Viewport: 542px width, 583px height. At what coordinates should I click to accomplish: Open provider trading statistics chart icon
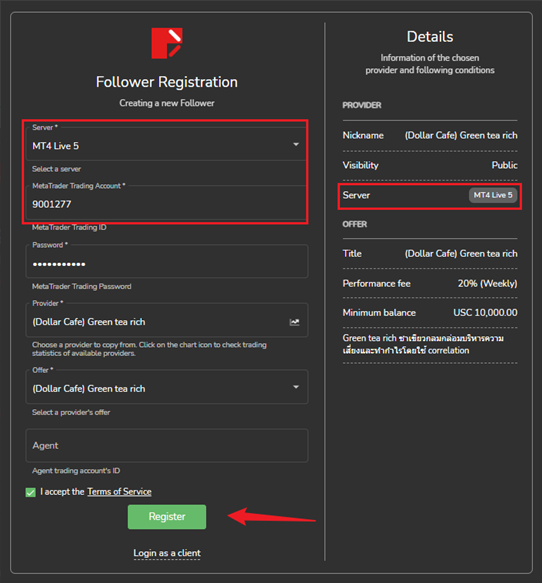pos(294,322)
